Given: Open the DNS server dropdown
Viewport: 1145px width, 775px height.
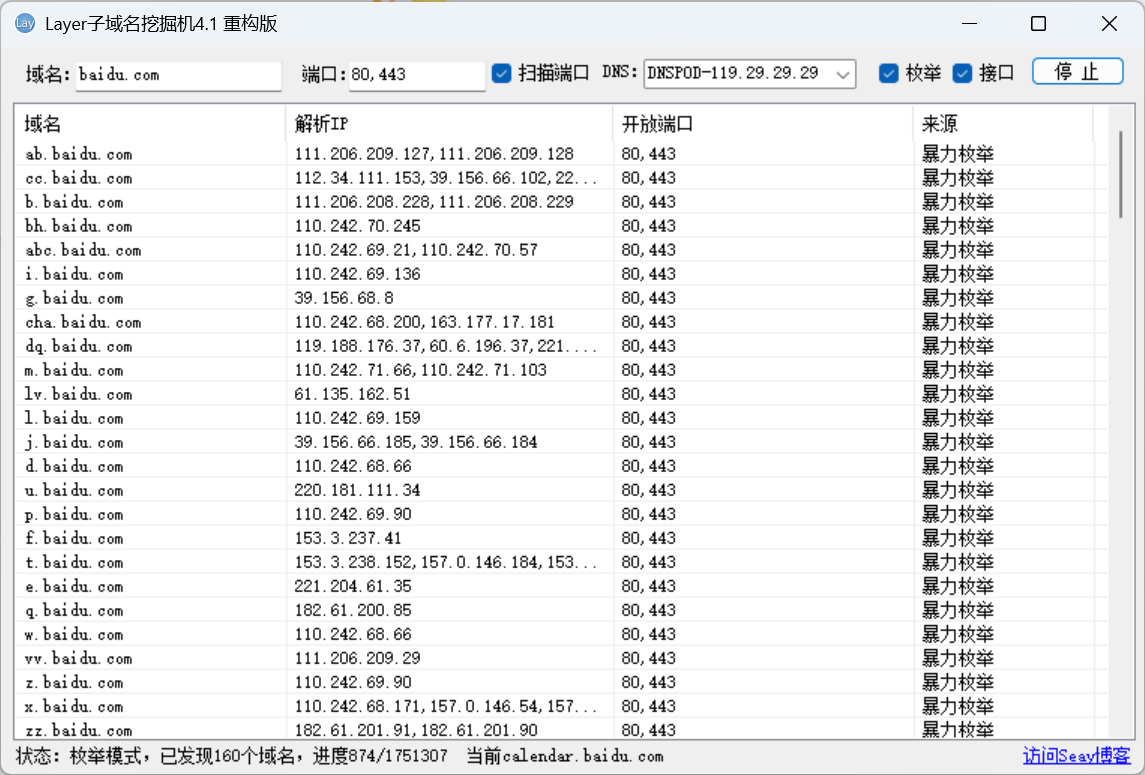Looking at the screenshot, I should pyautogui.click(x=749, y=74).
